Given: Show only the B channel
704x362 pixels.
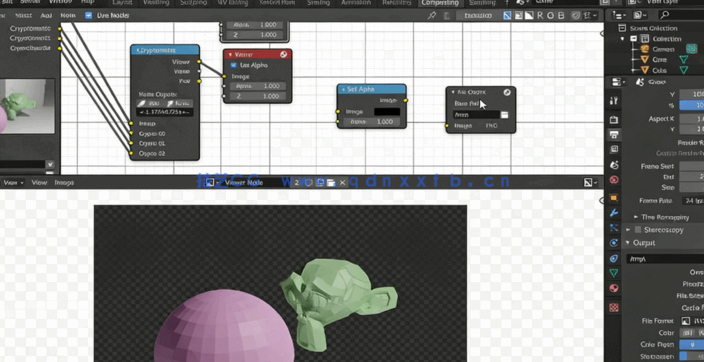Looking at the screenshot, I should [x=561, y=16].
